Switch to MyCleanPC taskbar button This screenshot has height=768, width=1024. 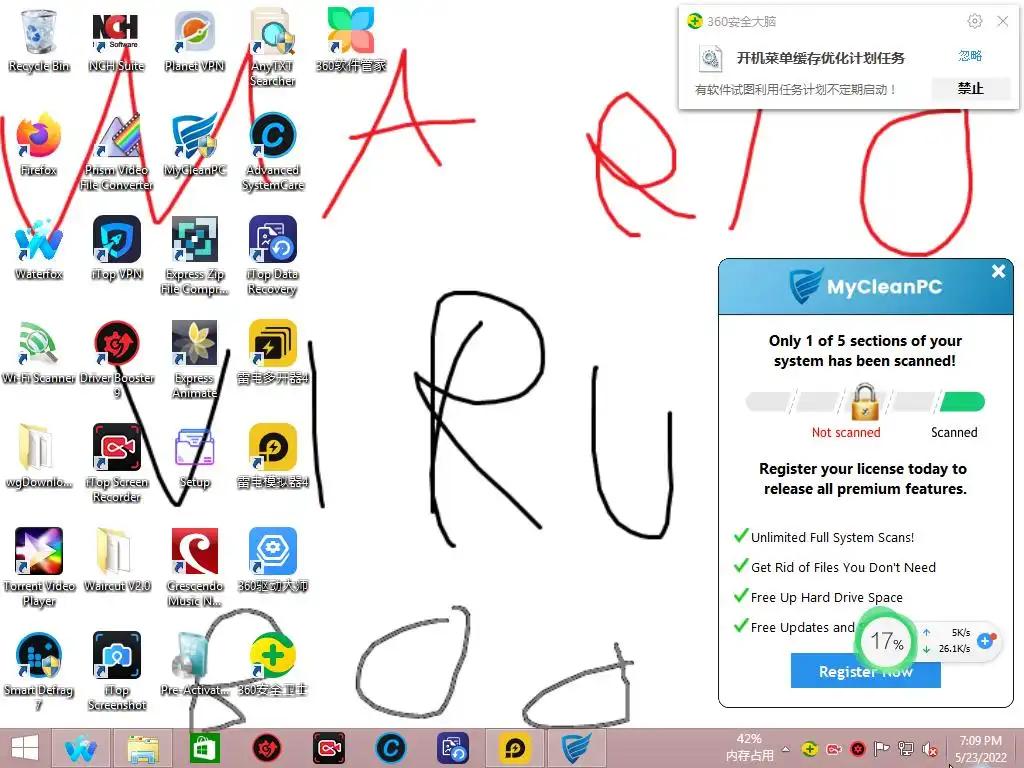576,748
